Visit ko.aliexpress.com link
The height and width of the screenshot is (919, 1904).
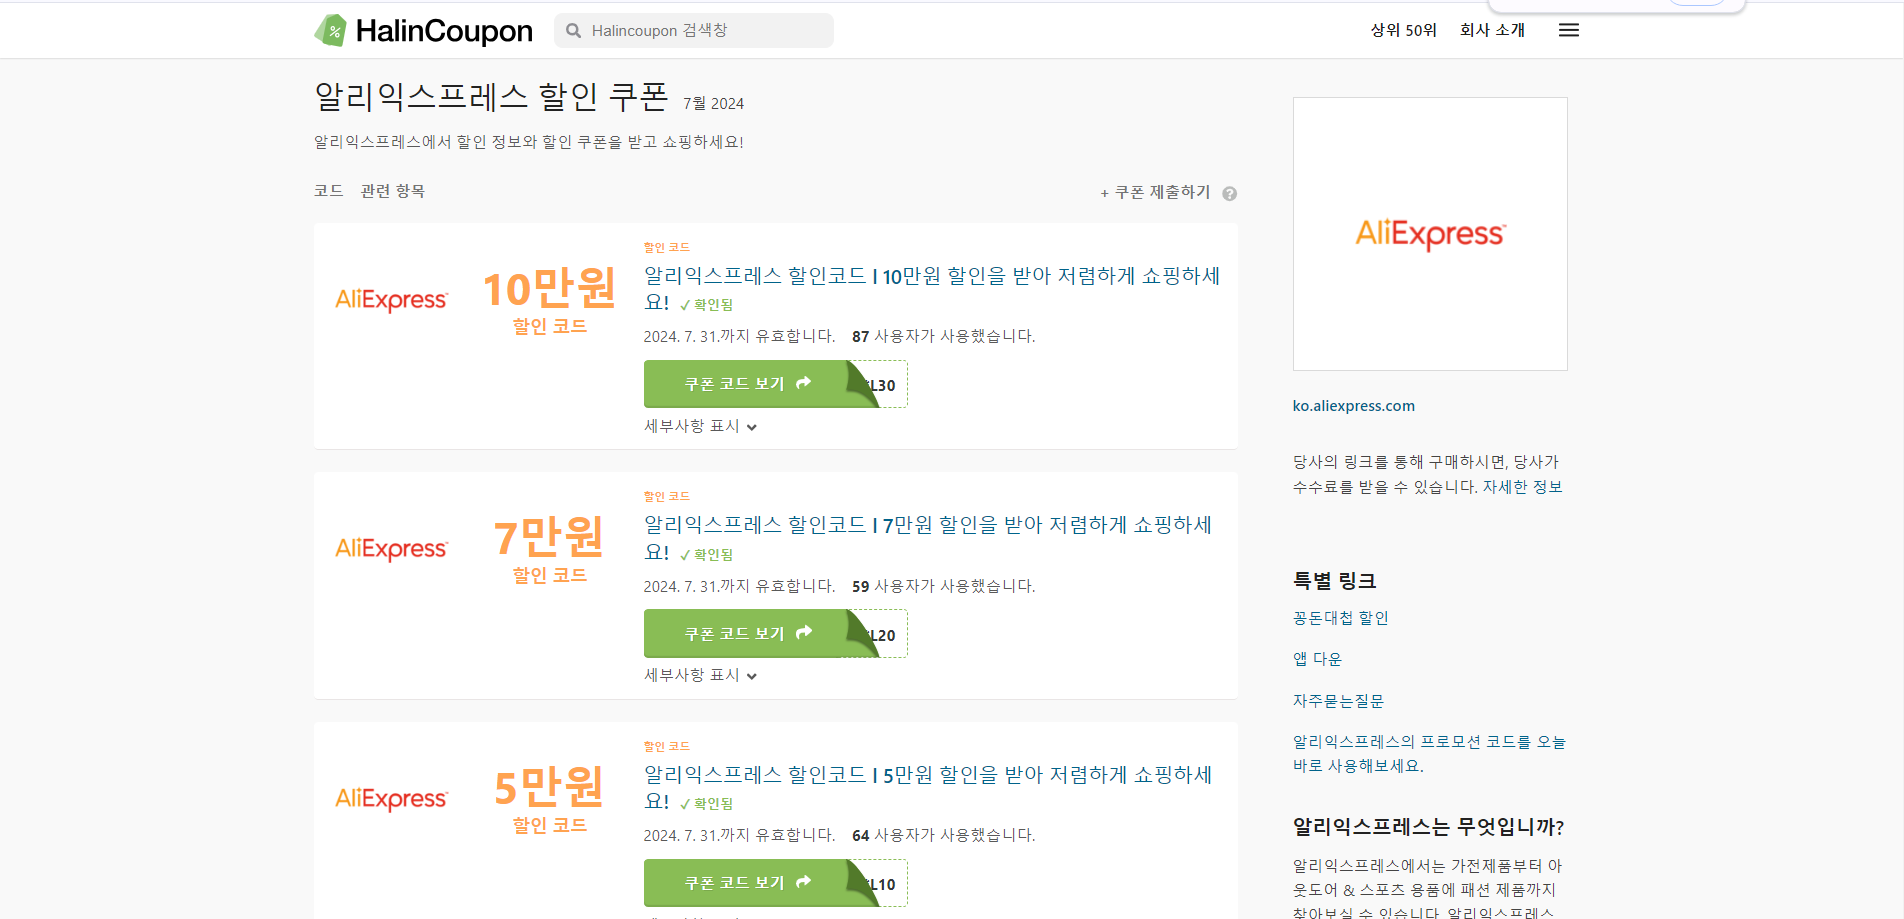(1353, 406)
